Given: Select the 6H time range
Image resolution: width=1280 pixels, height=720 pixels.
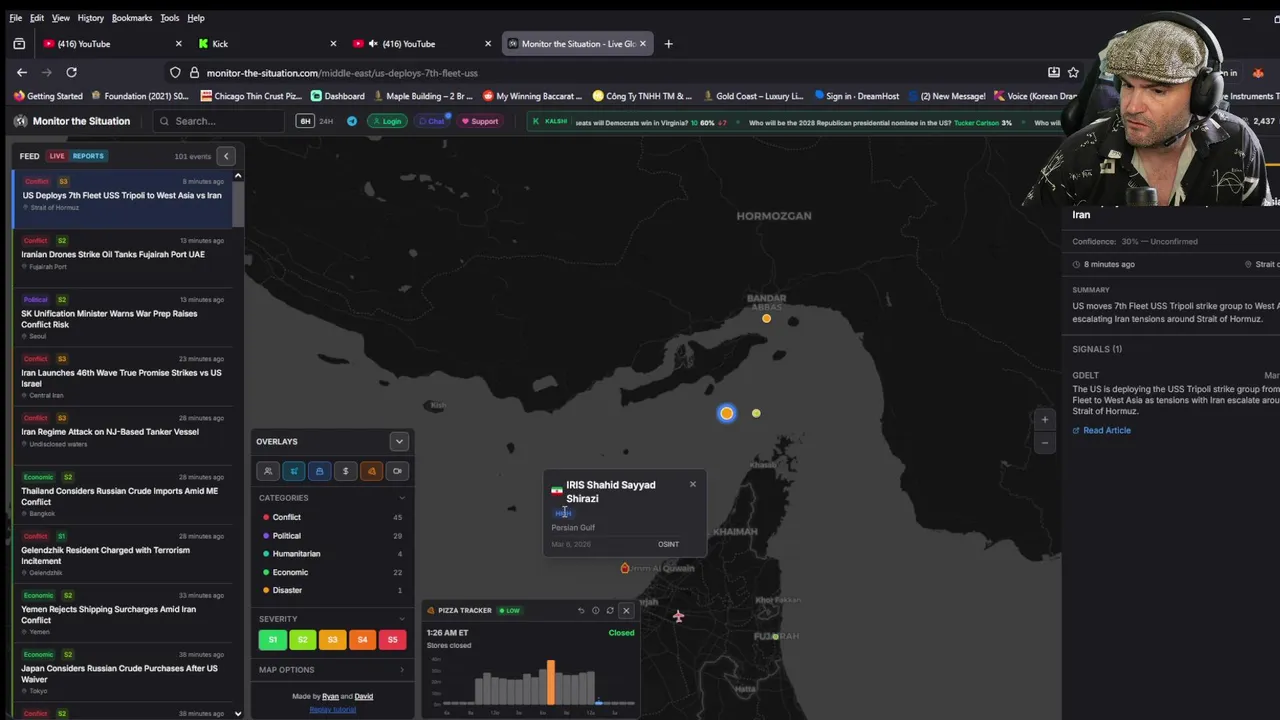Looking at the screenshot, I should point(304,121).
